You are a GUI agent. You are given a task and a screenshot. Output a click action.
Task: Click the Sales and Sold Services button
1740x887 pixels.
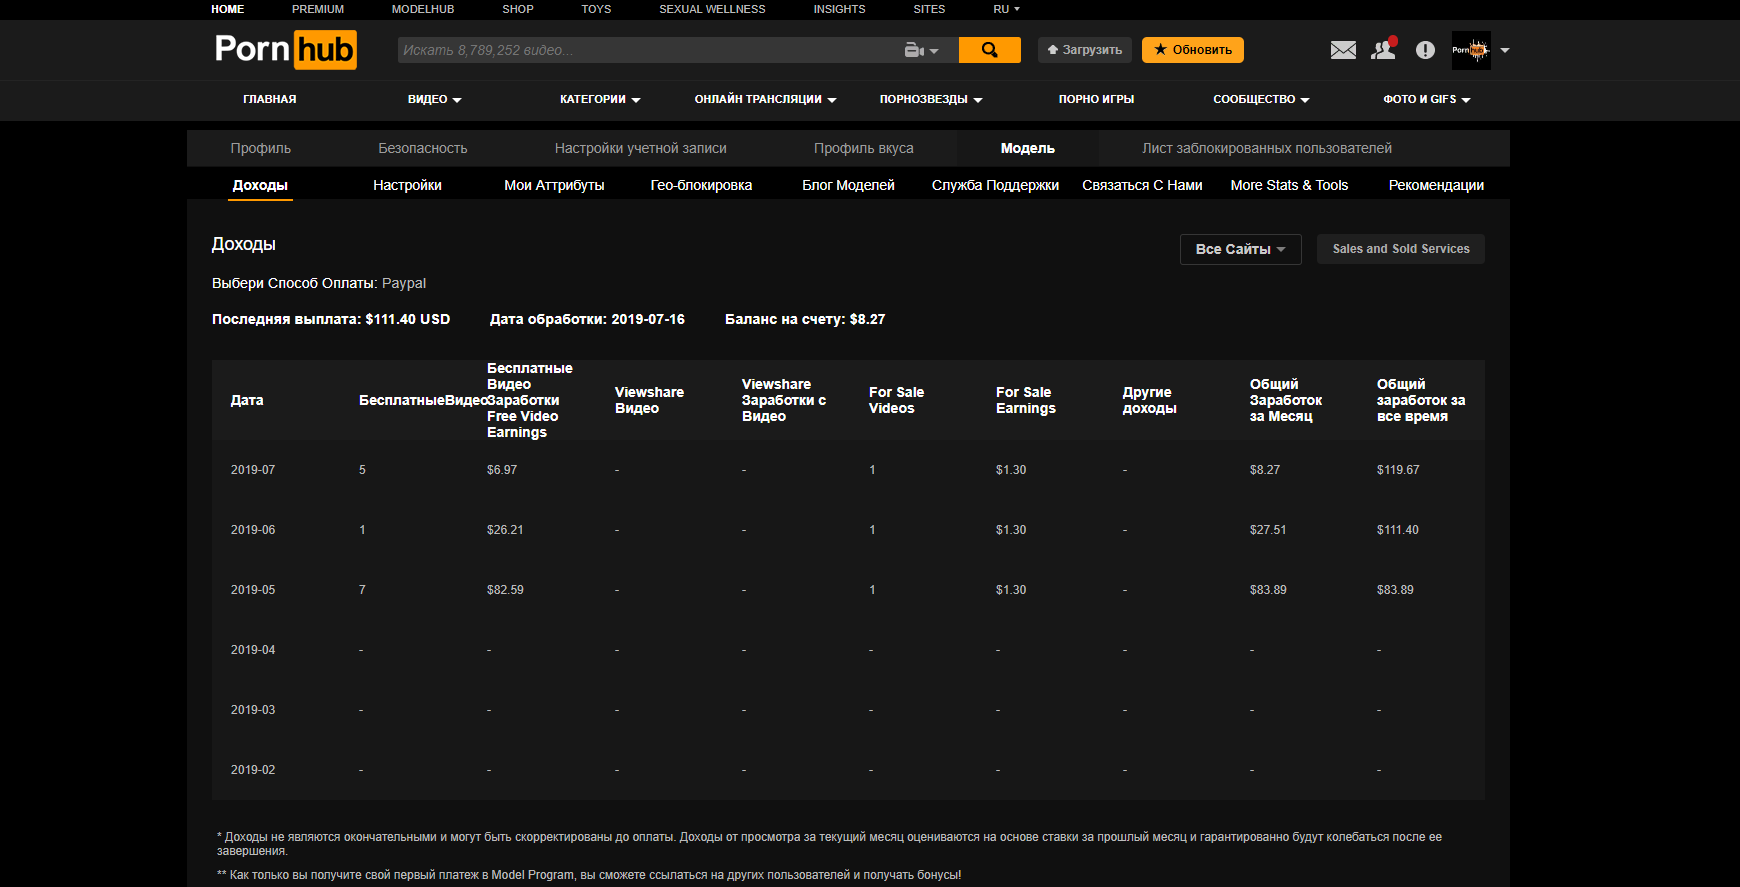pos(1400,249)
